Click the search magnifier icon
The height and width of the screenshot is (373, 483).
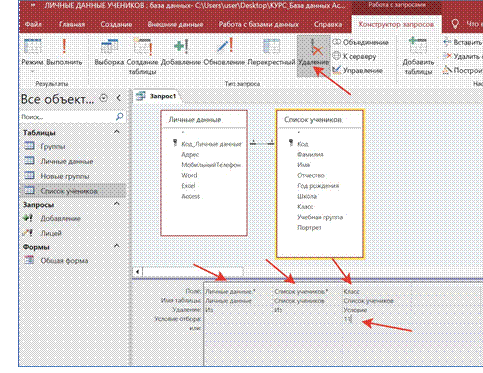coord(119,116)
